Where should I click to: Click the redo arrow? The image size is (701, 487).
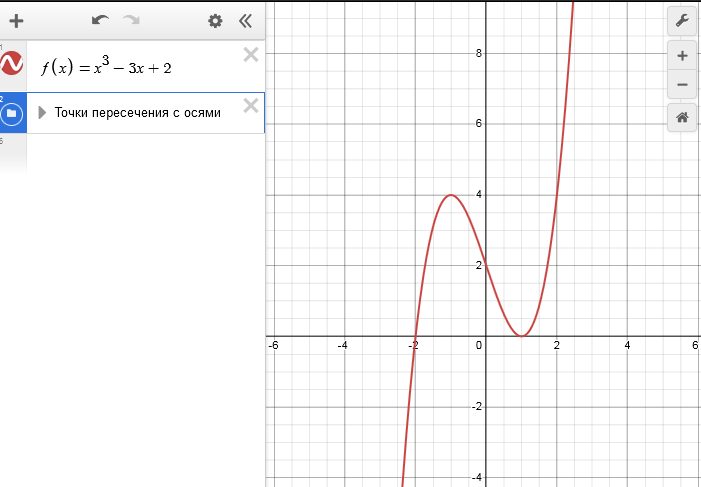pos(131,20)
